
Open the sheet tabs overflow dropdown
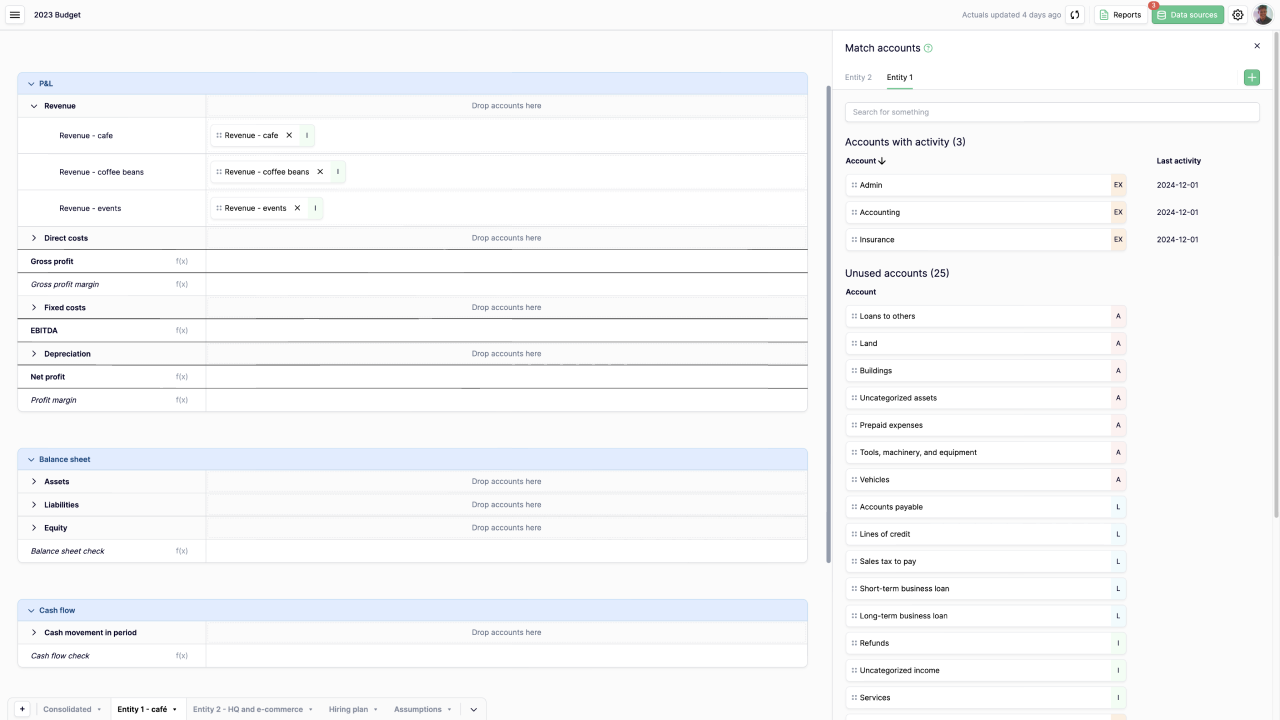pos(473,709)
